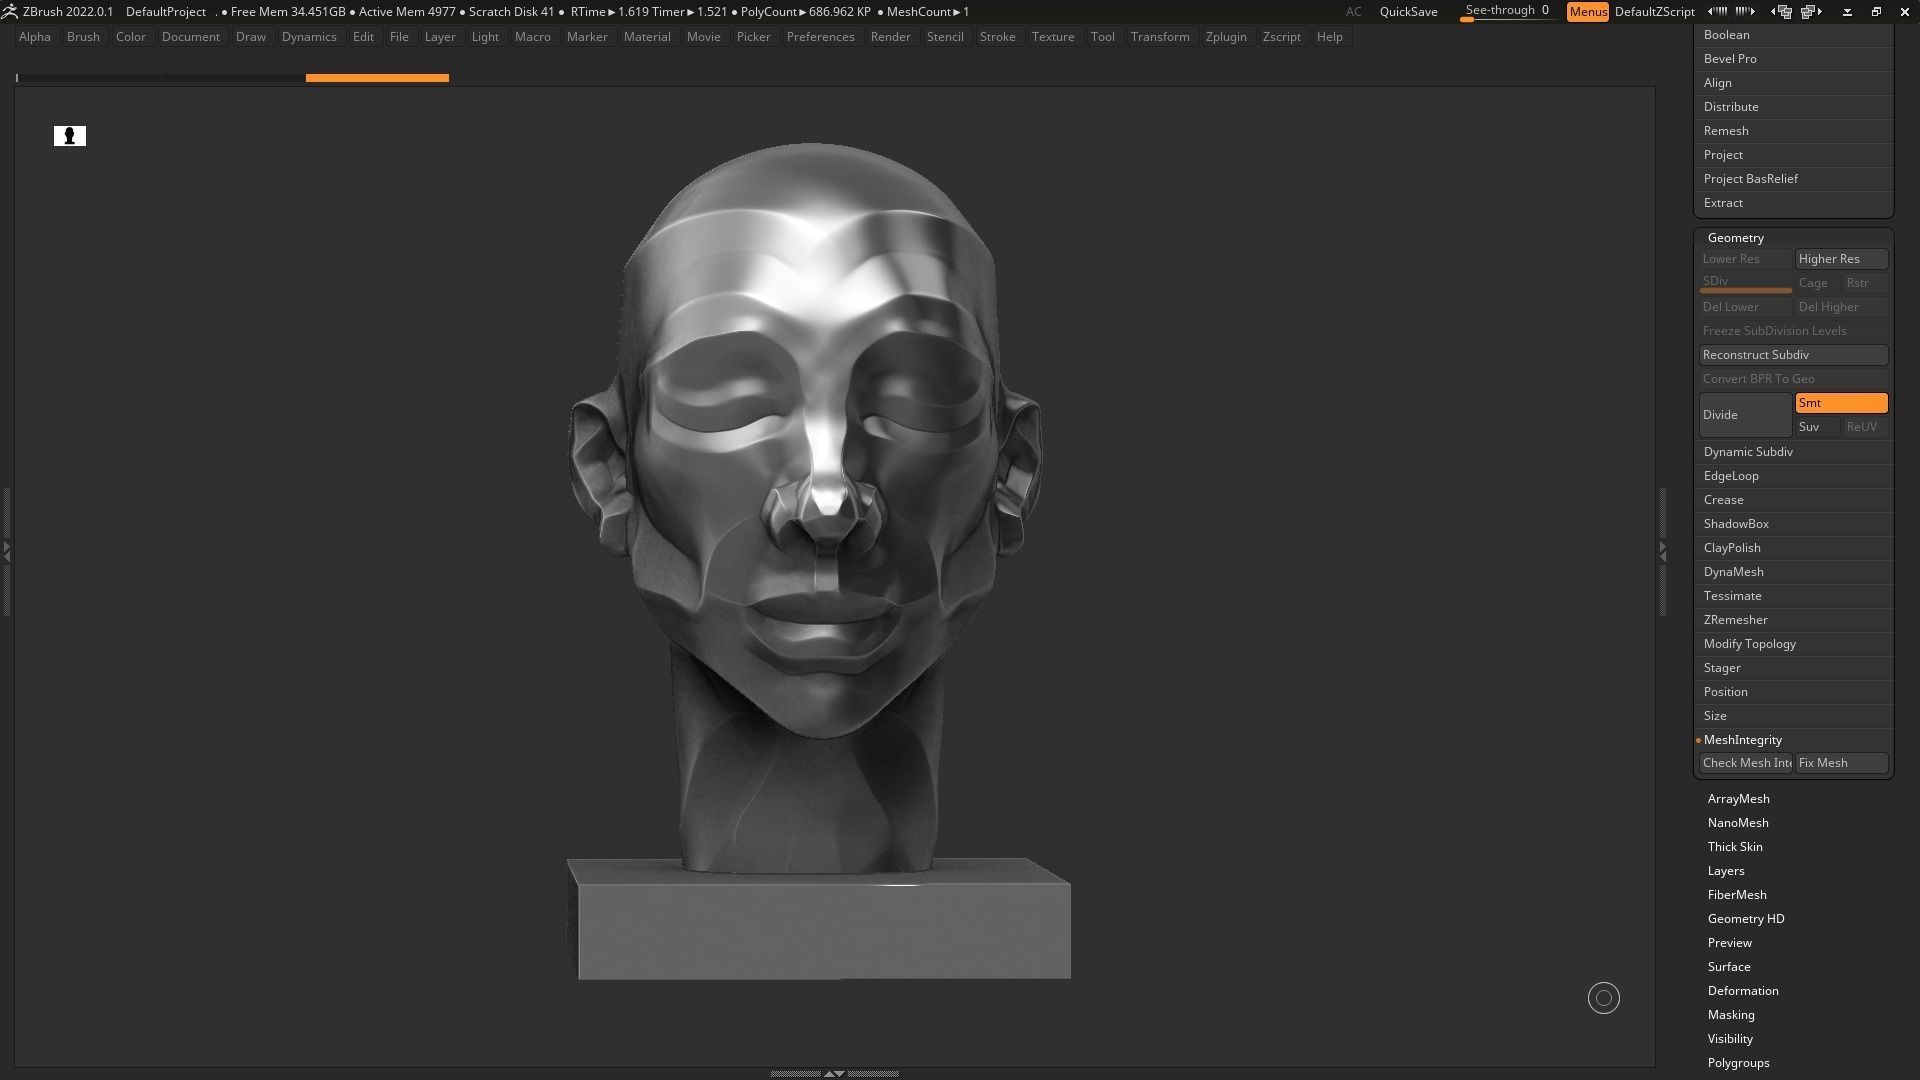Open the Brush menu

coord(83,37)
